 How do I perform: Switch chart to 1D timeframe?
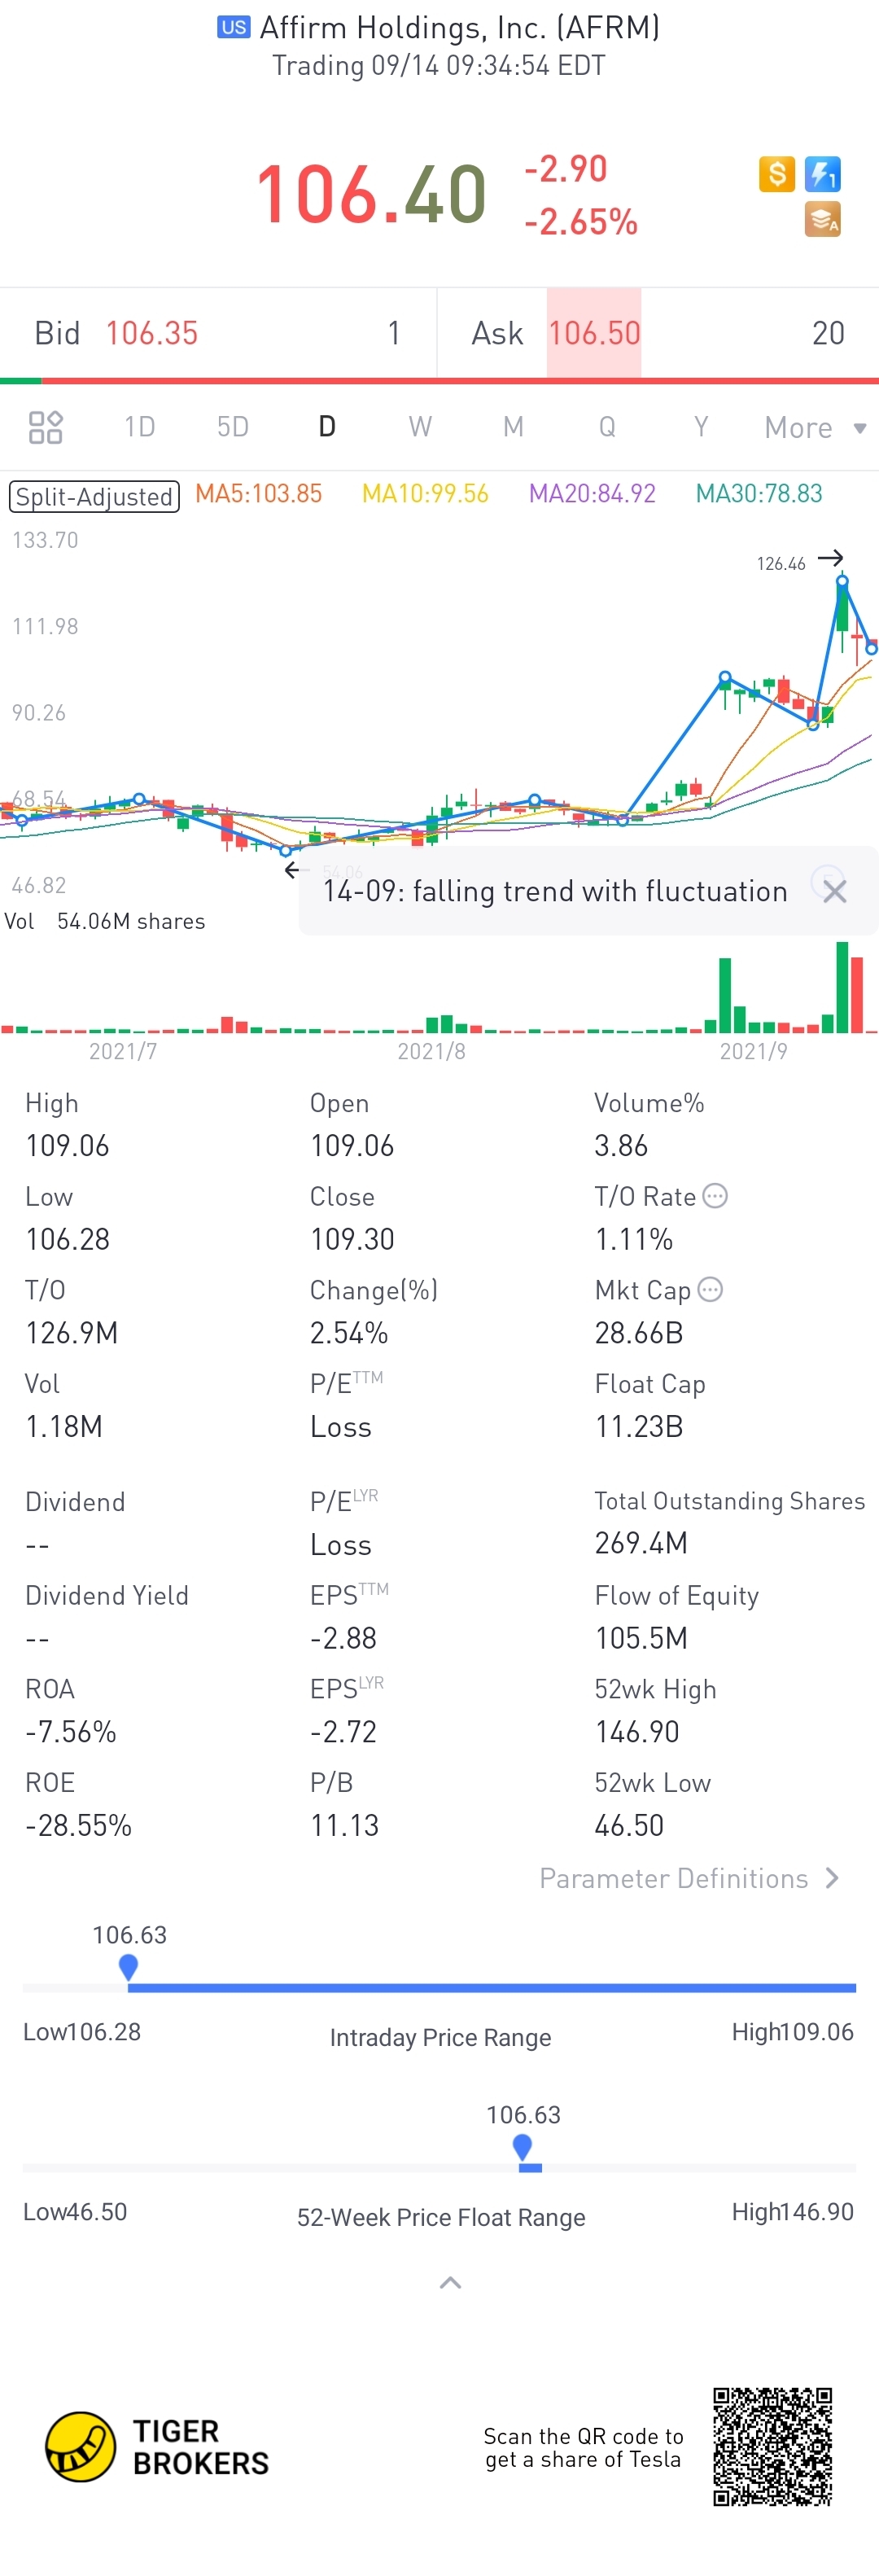(x=139, y=427)
